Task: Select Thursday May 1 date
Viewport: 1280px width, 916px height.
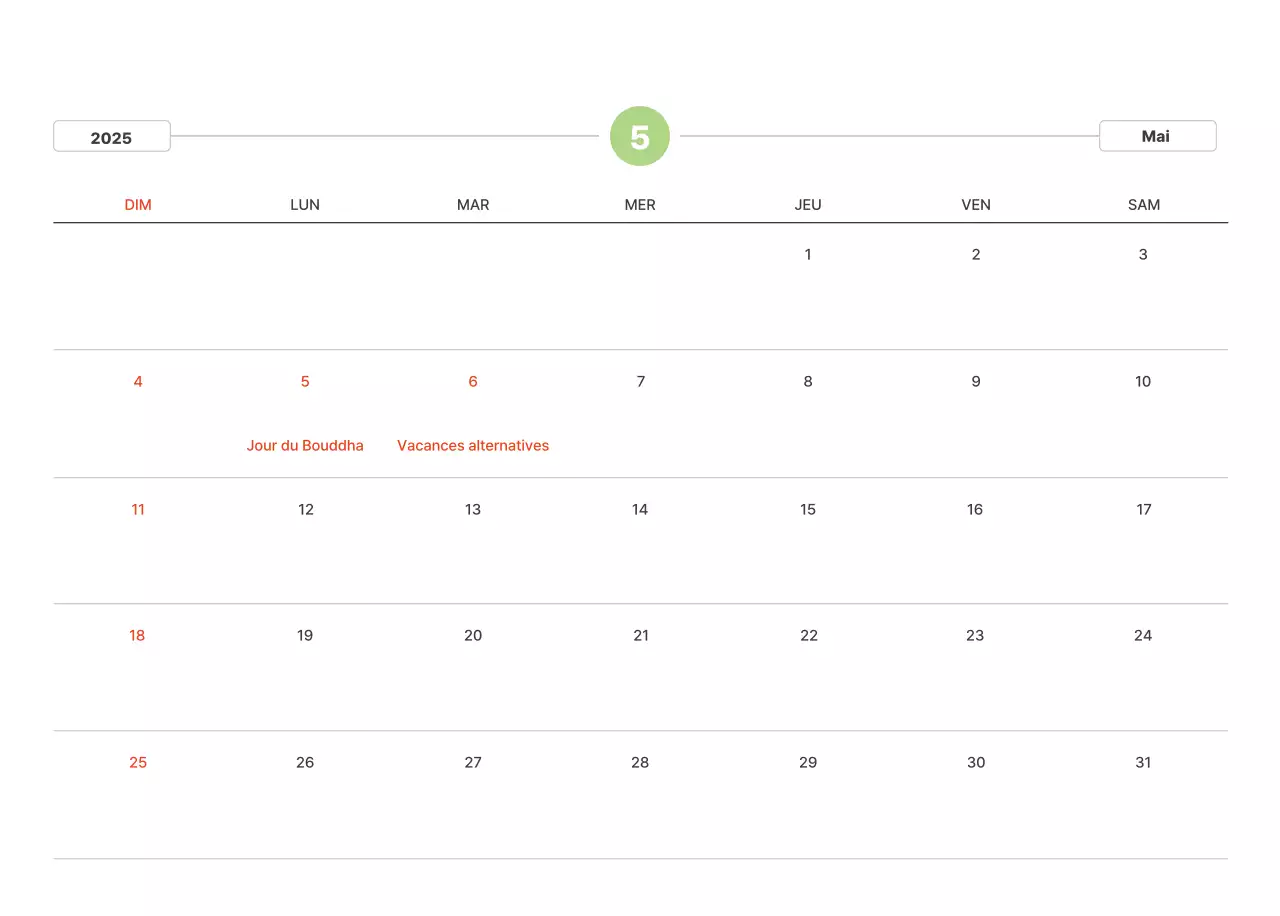Action: coord(808,255)
